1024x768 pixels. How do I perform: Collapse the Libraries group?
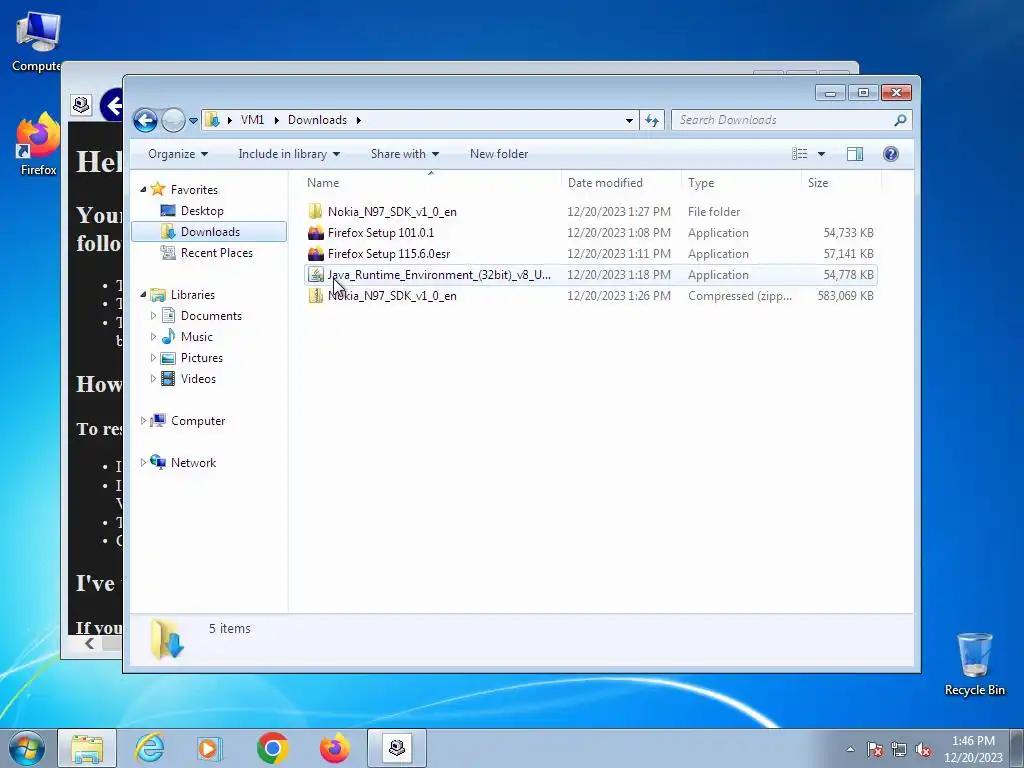click(143, 295)
